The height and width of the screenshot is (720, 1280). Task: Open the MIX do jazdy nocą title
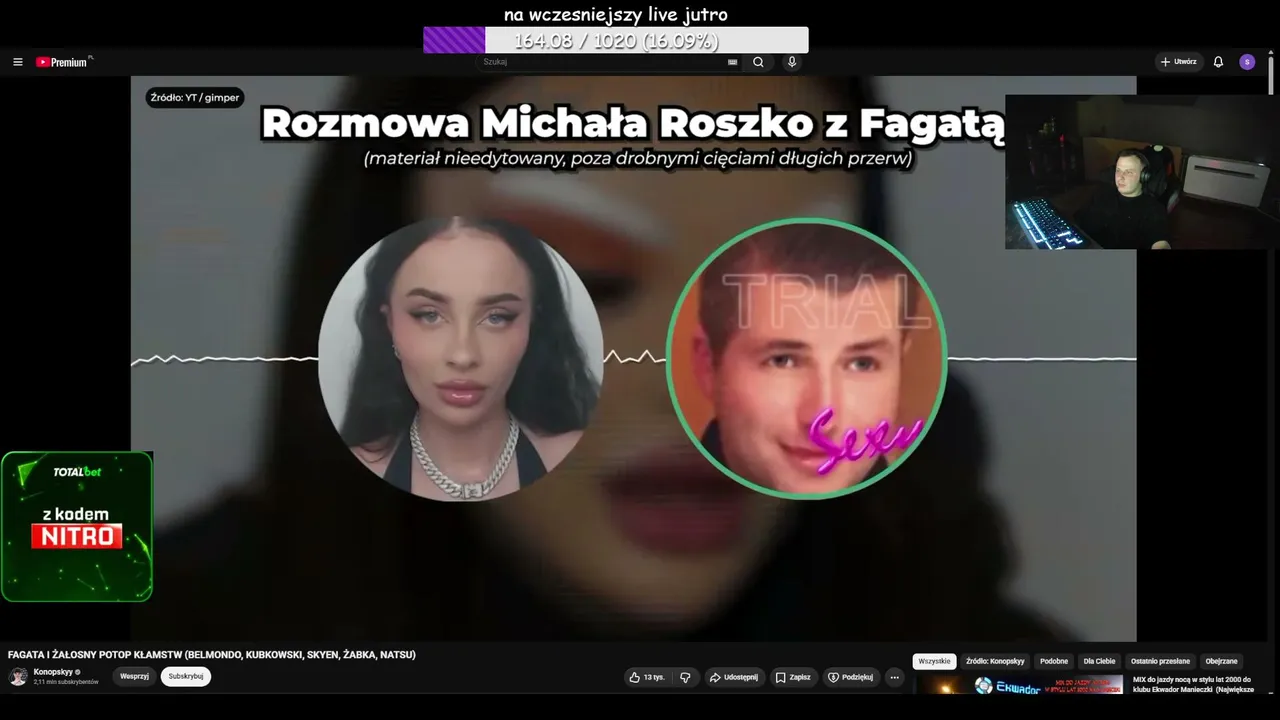(x=1191, y=684)
